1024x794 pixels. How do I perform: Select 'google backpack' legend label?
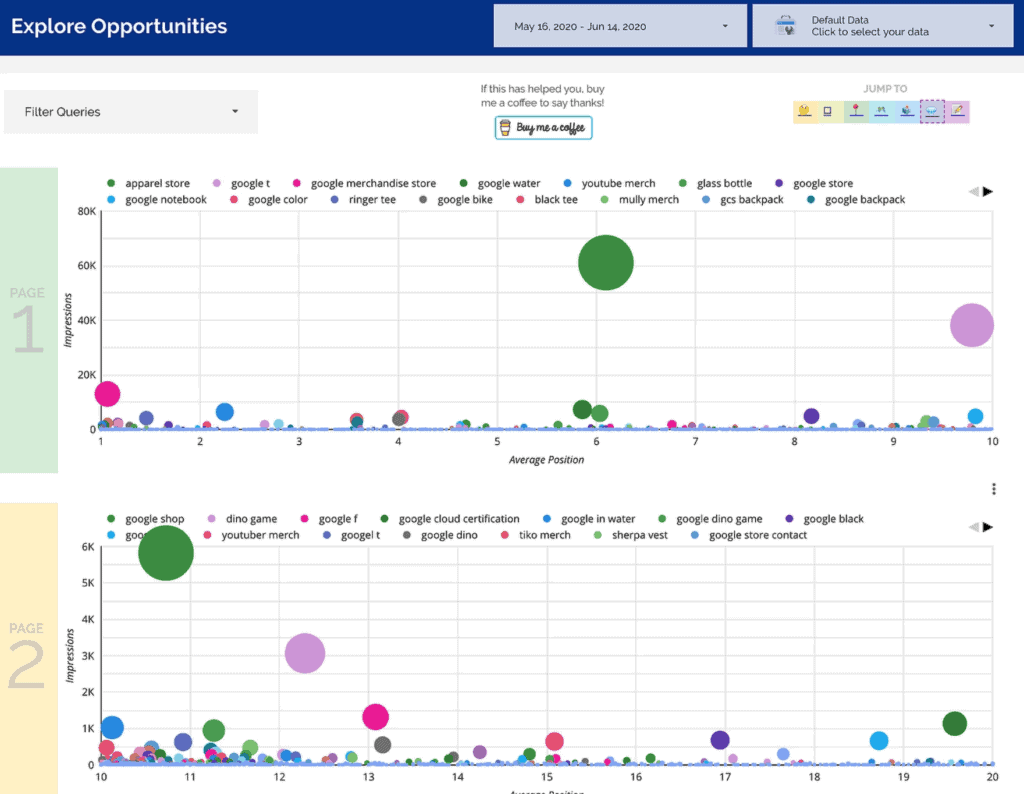[865, 200]
